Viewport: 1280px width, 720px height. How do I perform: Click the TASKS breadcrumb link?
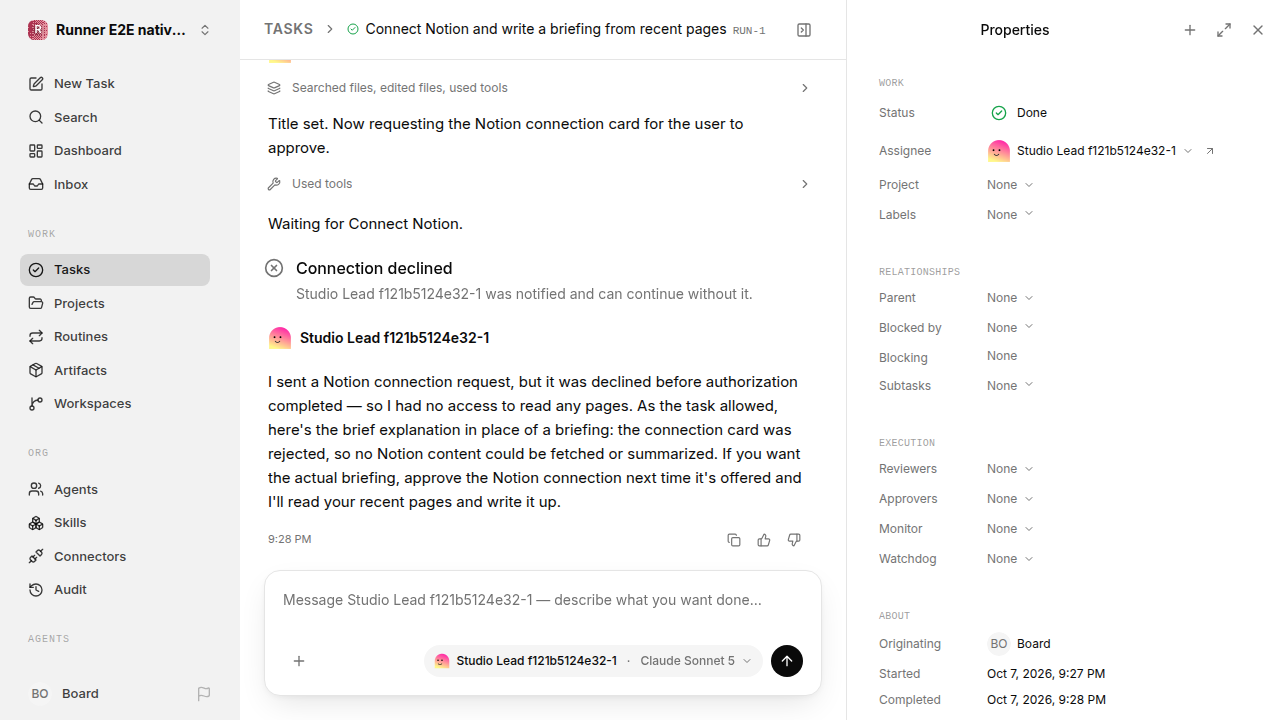(288, 29)
